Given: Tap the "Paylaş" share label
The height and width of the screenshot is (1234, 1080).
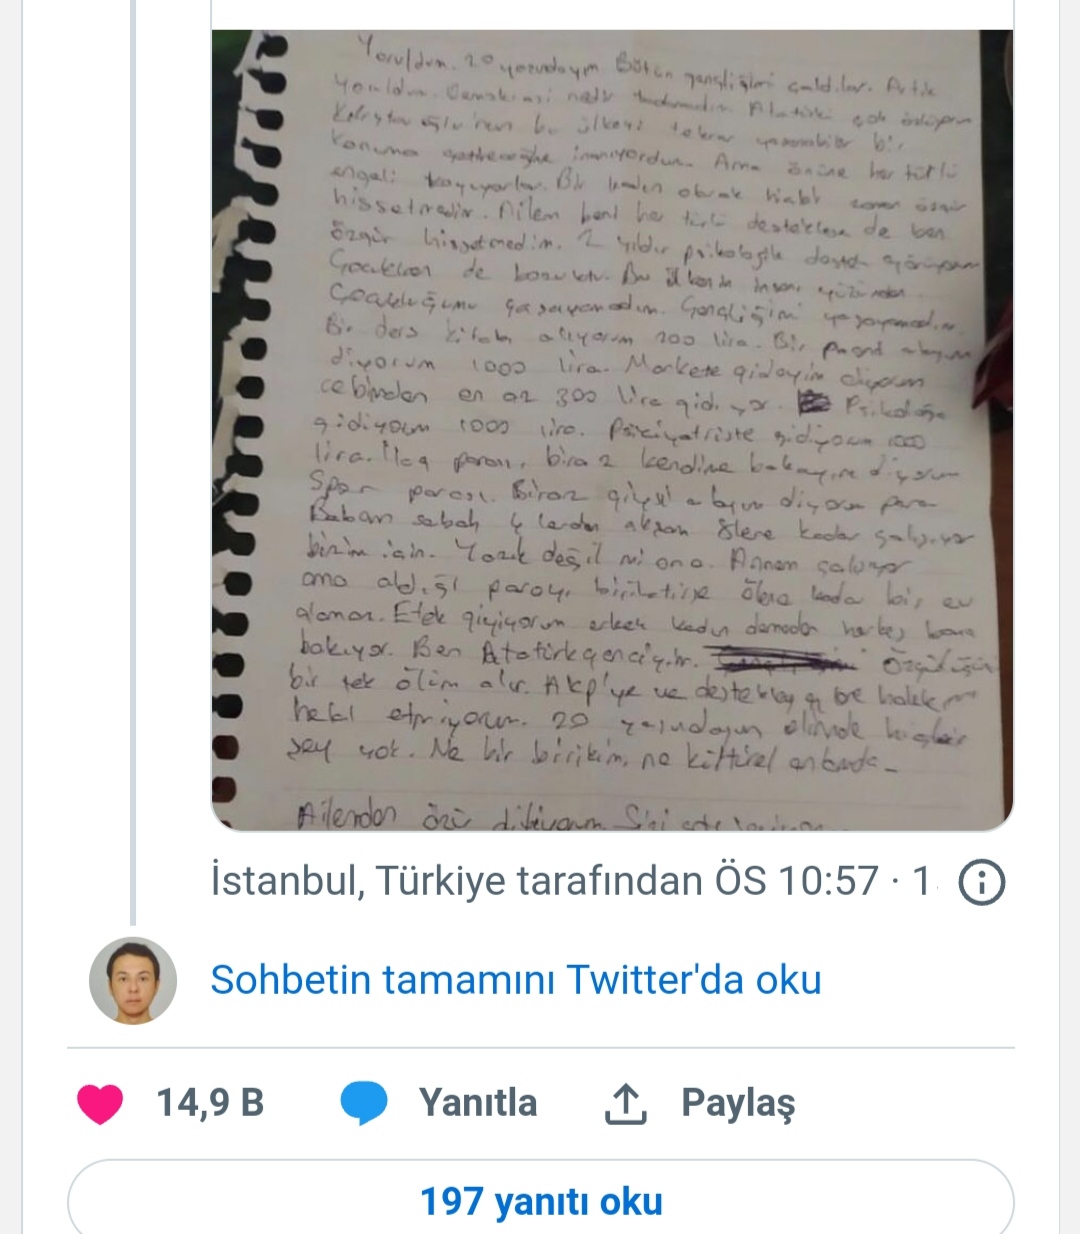Looking at the screenshot, I should [738, 1103].
